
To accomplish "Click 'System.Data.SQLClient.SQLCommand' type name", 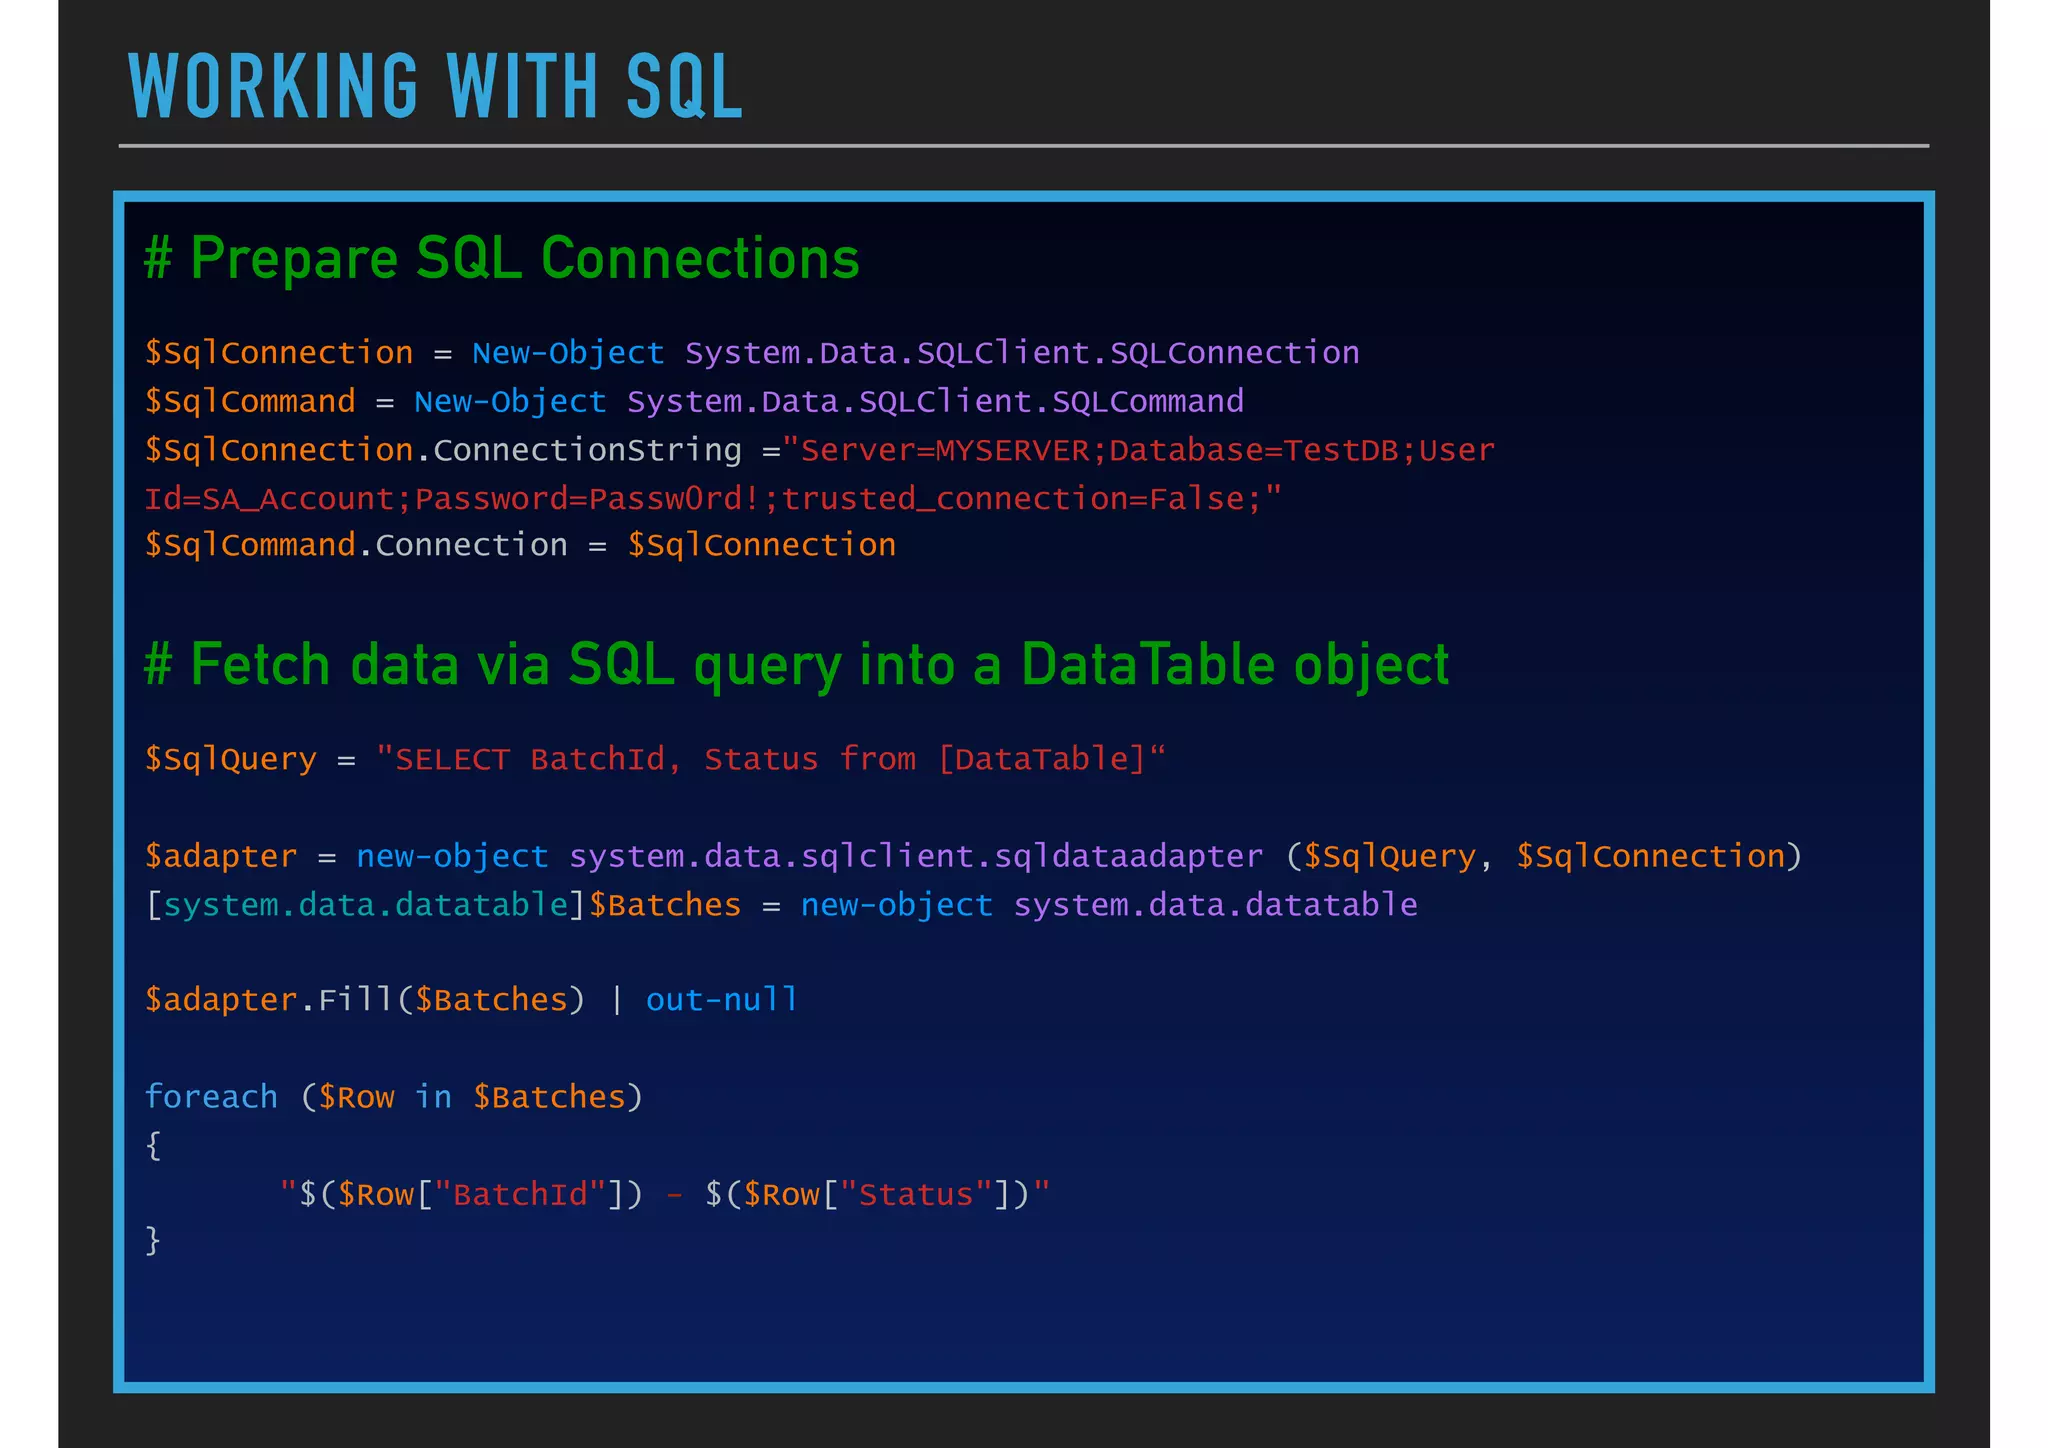I will (935, 402).
